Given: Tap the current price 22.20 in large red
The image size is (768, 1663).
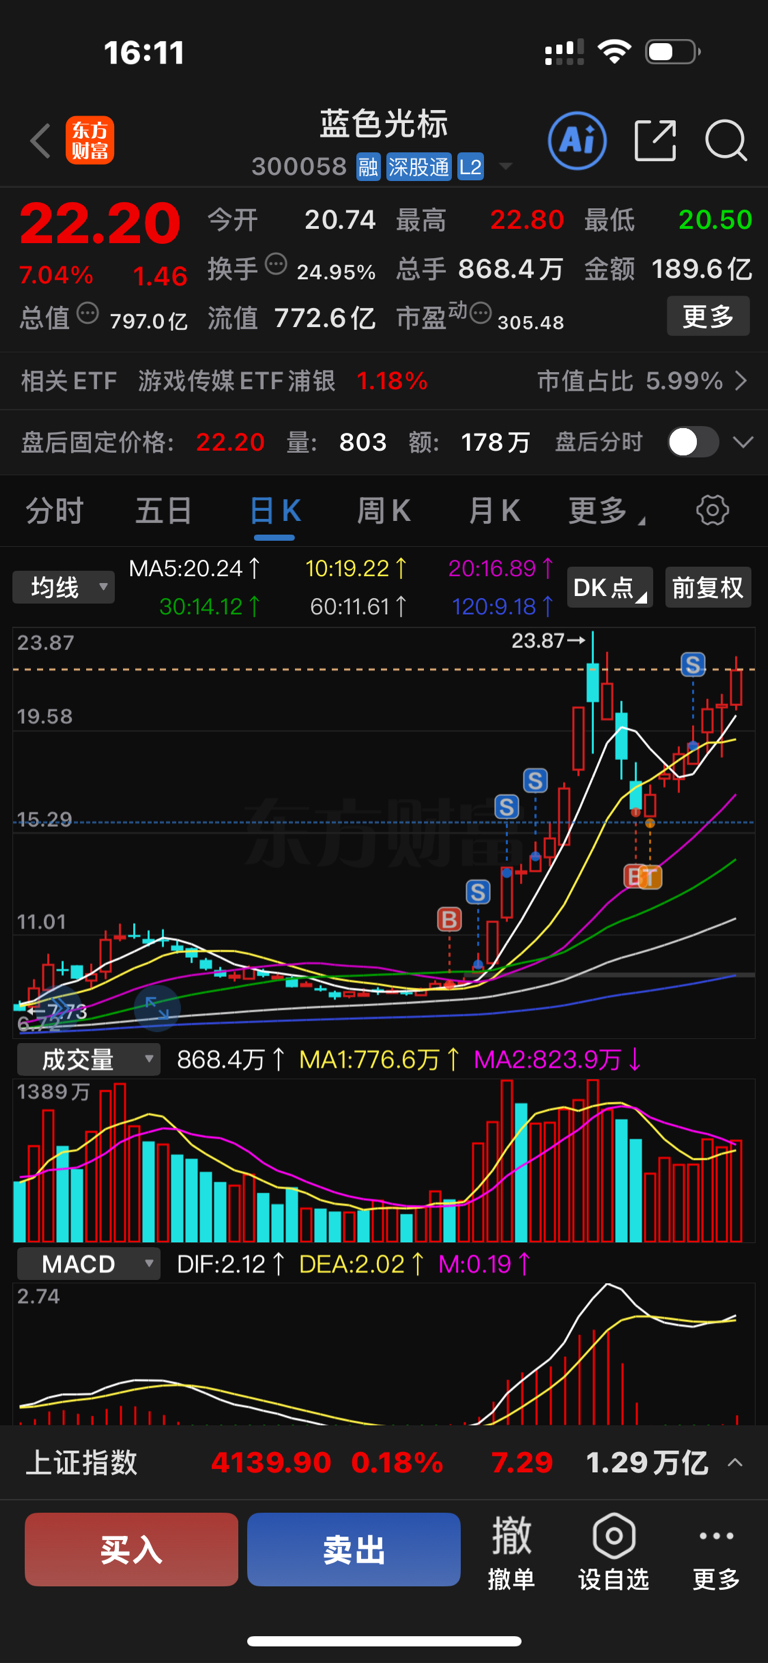Looking at the screenshot, I should (x=100, y=223).
